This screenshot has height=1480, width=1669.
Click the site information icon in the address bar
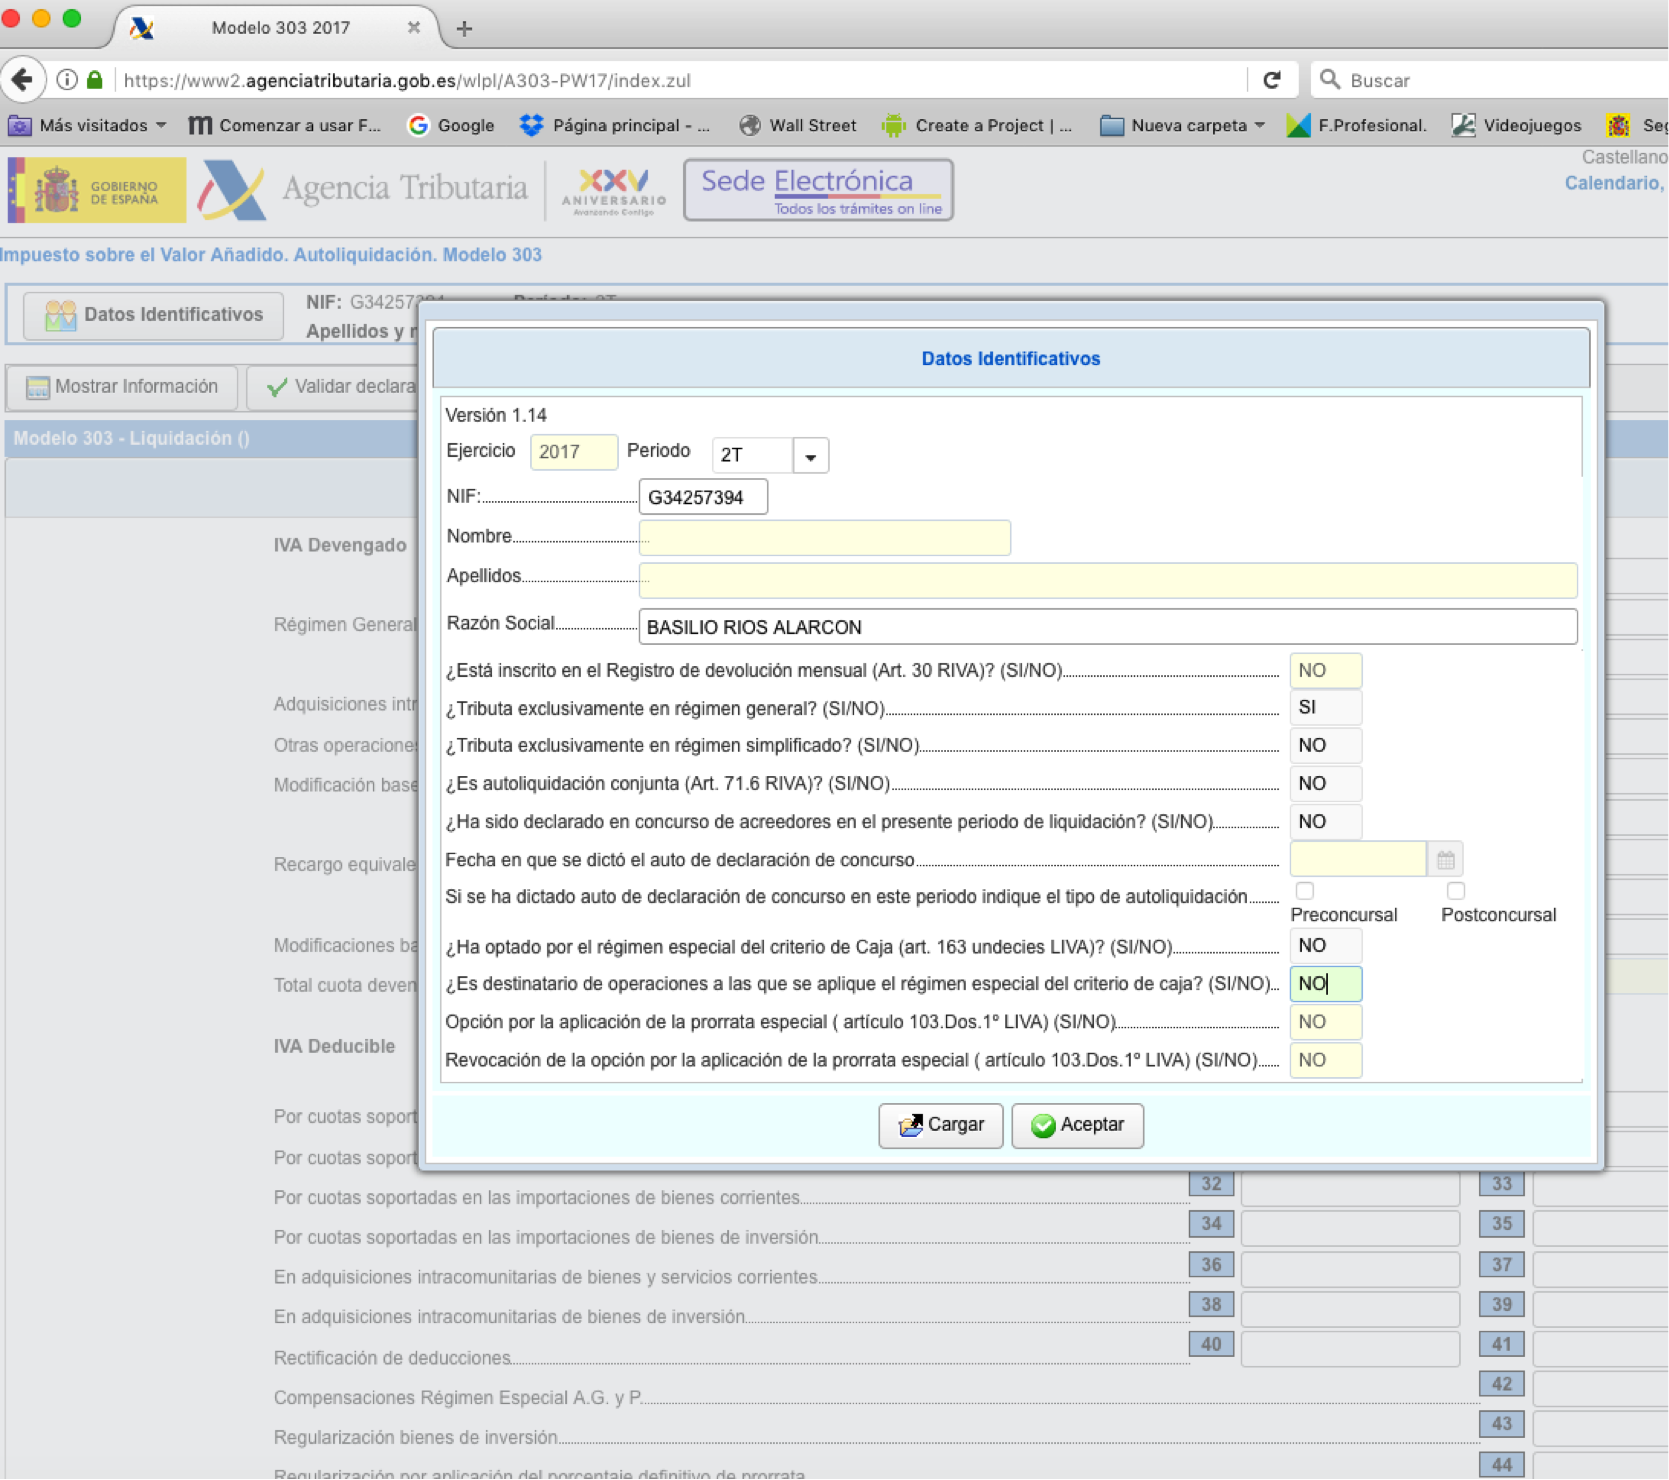tap(67, 80)
